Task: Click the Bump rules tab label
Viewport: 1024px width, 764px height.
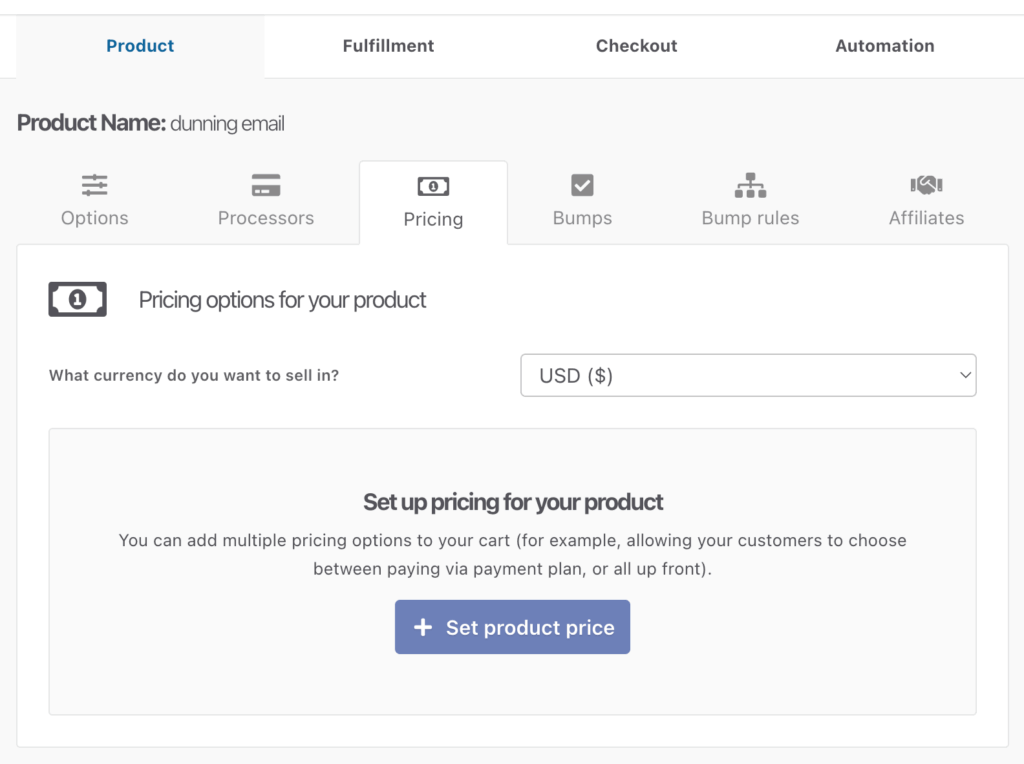Action: [750, 218]
